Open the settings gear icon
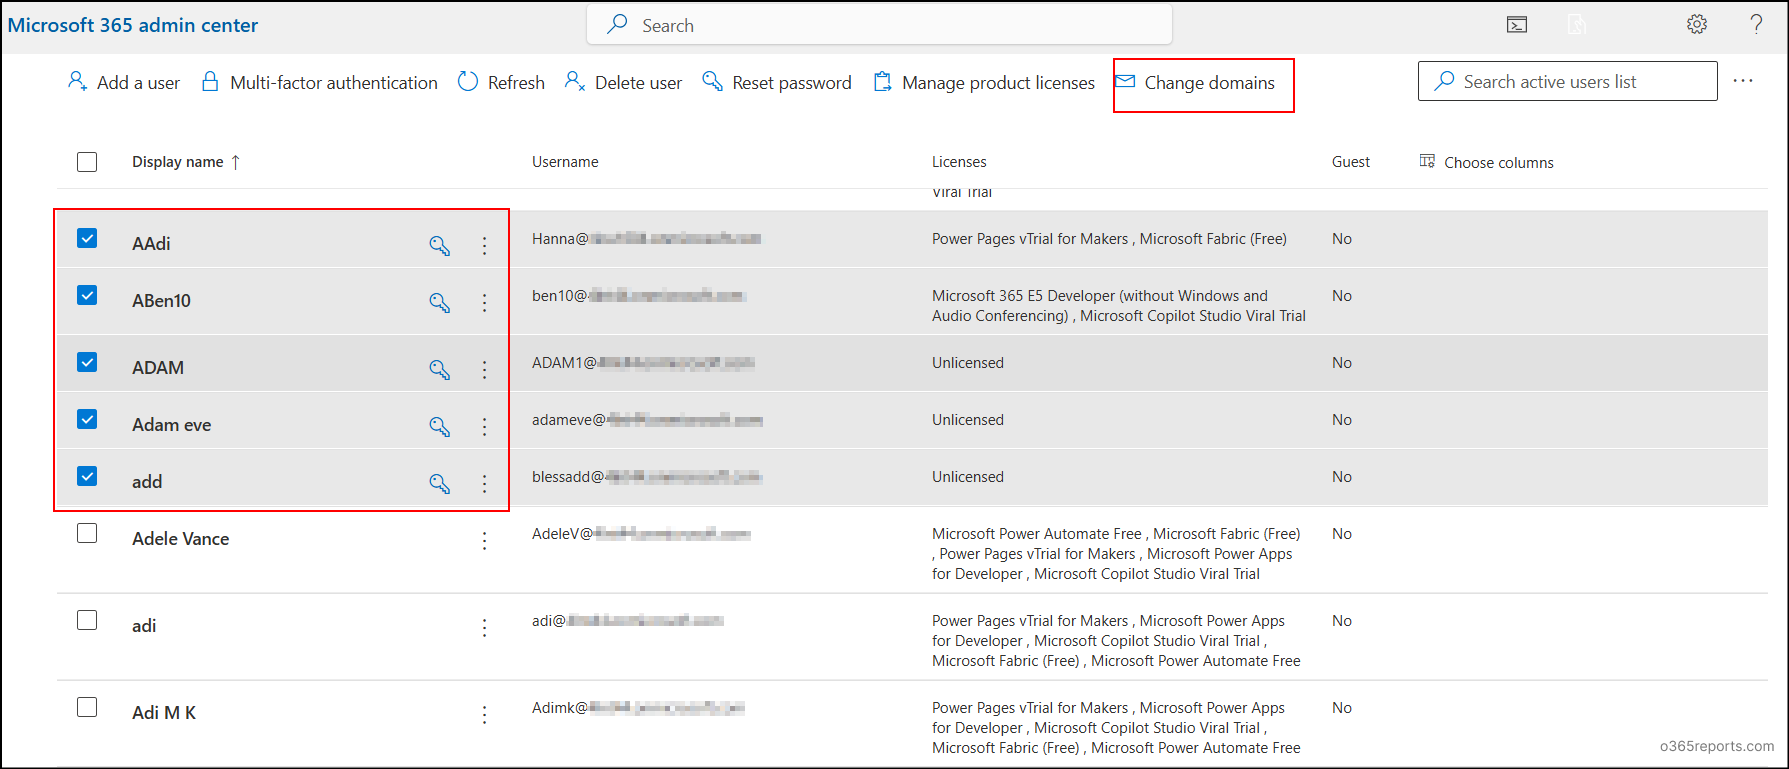The height and width of the screenshot is (769, 1789). click(1696, 25)
